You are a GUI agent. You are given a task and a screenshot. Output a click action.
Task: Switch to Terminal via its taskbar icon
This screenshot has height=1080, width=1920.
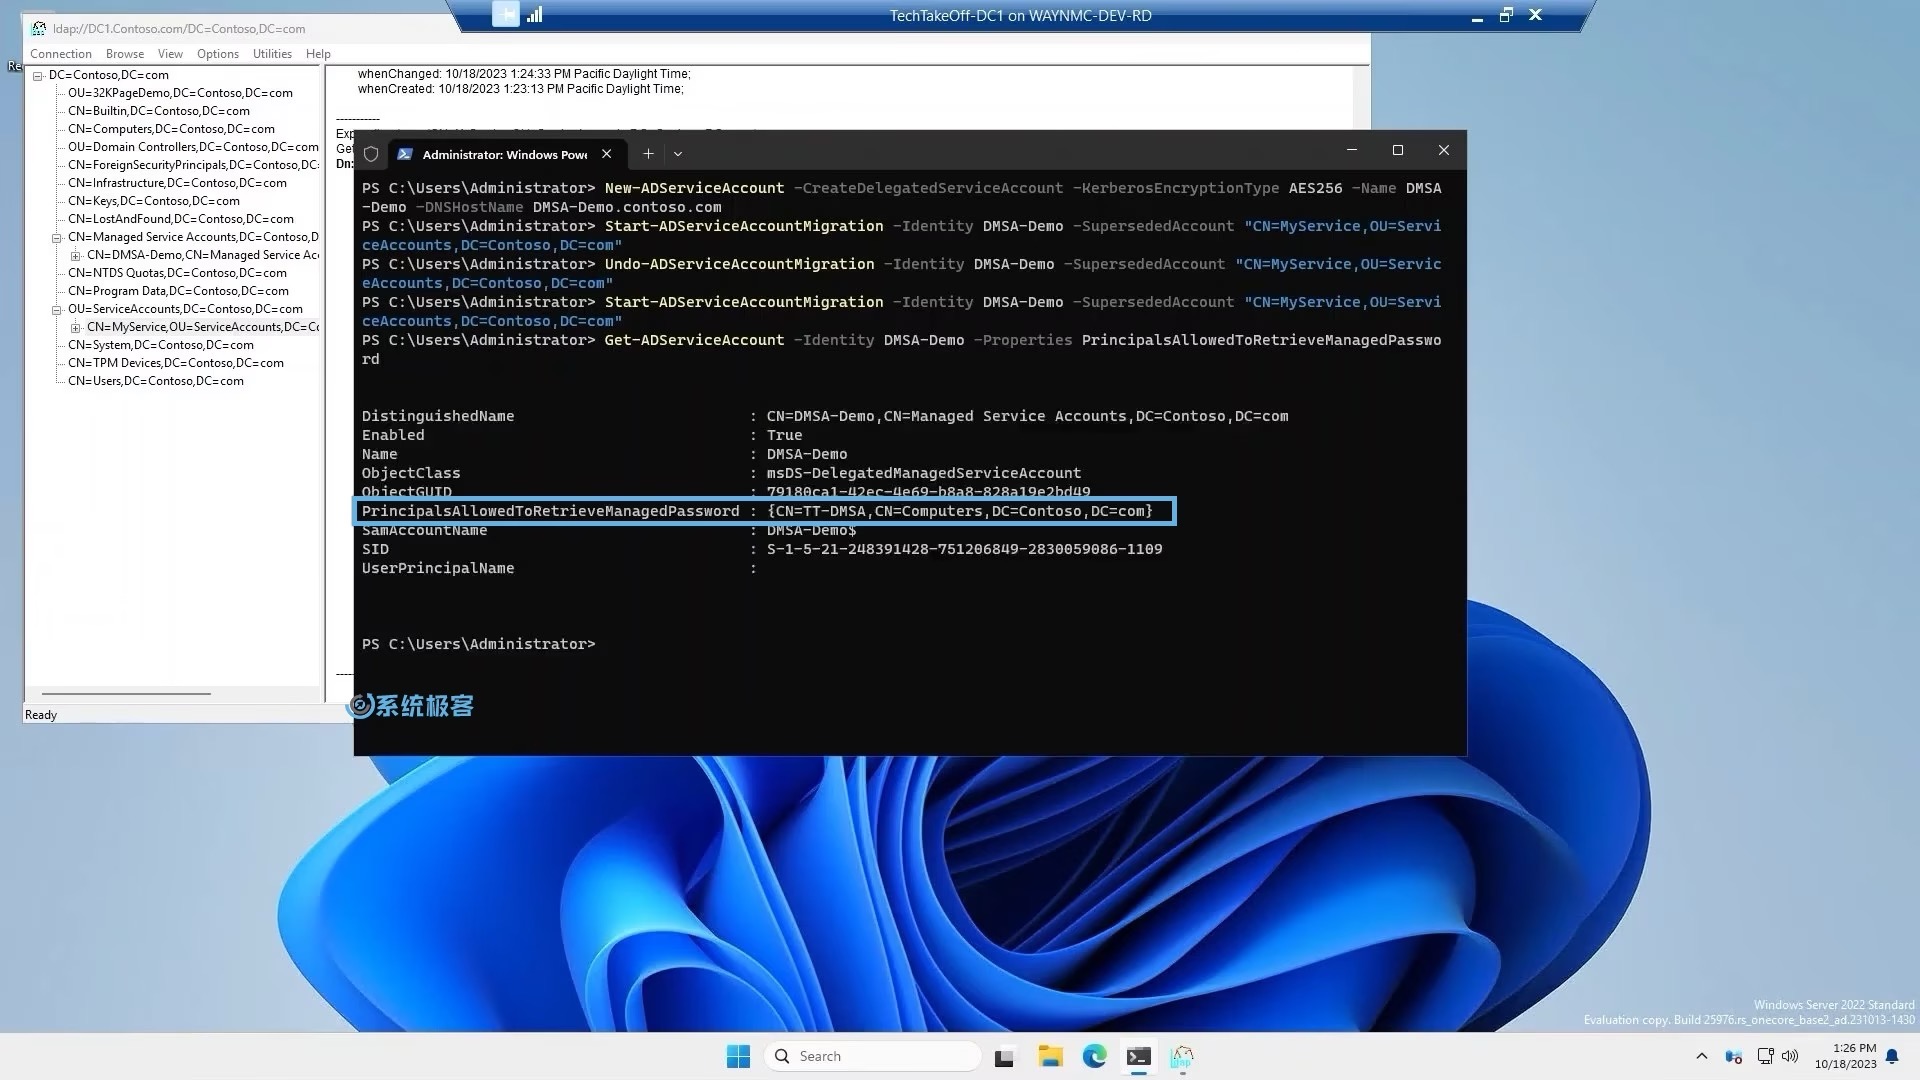pos(1139,1056)
